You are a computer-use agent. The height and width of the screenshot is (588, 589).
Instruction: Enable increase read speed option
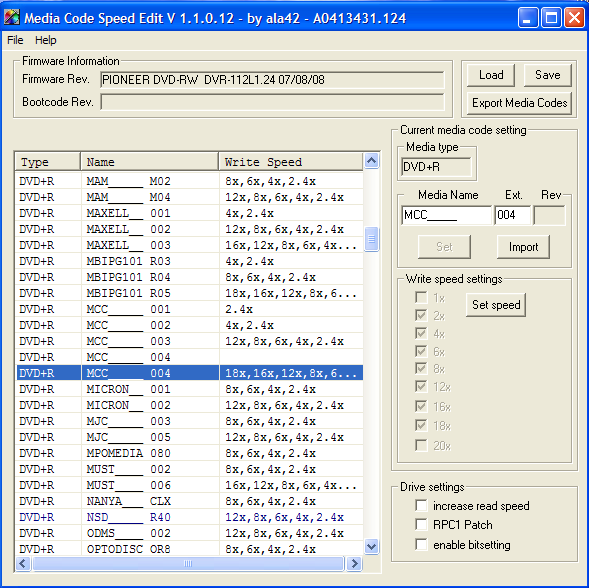point(421,505)
